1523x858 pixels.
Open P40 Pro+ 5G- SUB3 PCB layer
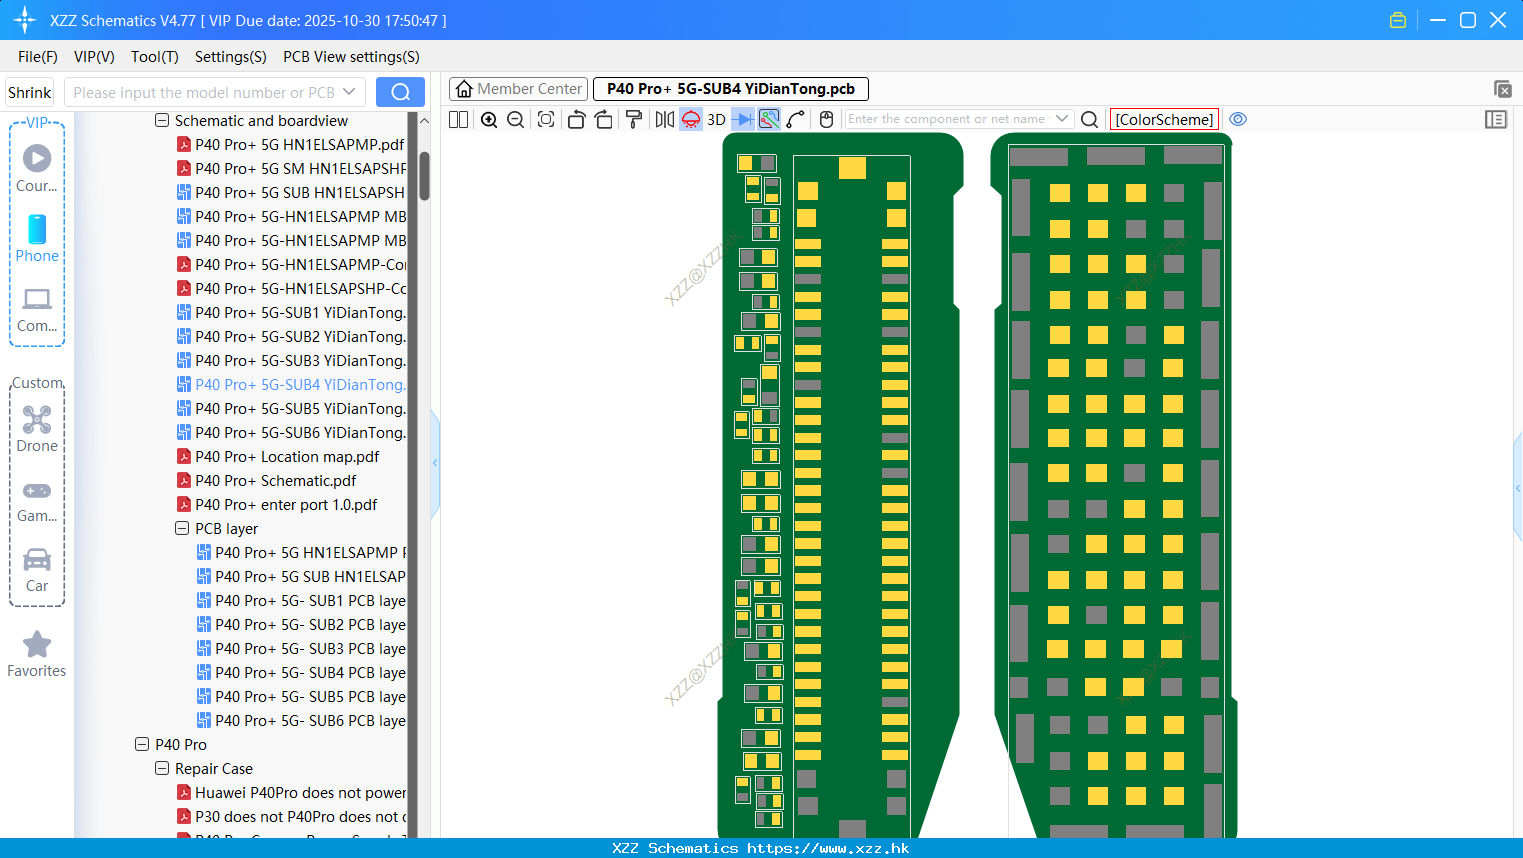tap(301, 648)
